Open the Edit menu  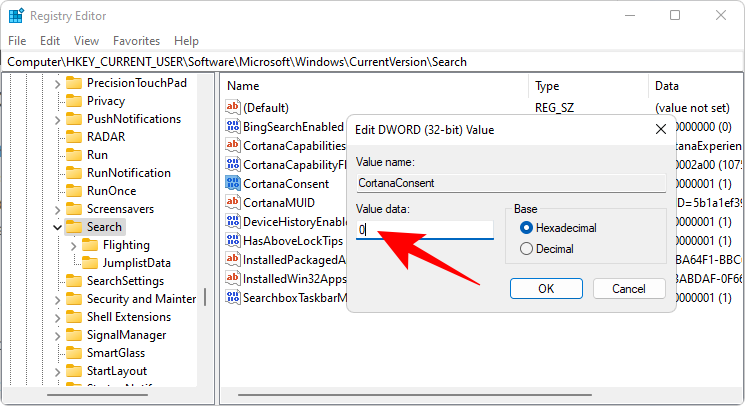pyautogui.click(x=50, y=41)
